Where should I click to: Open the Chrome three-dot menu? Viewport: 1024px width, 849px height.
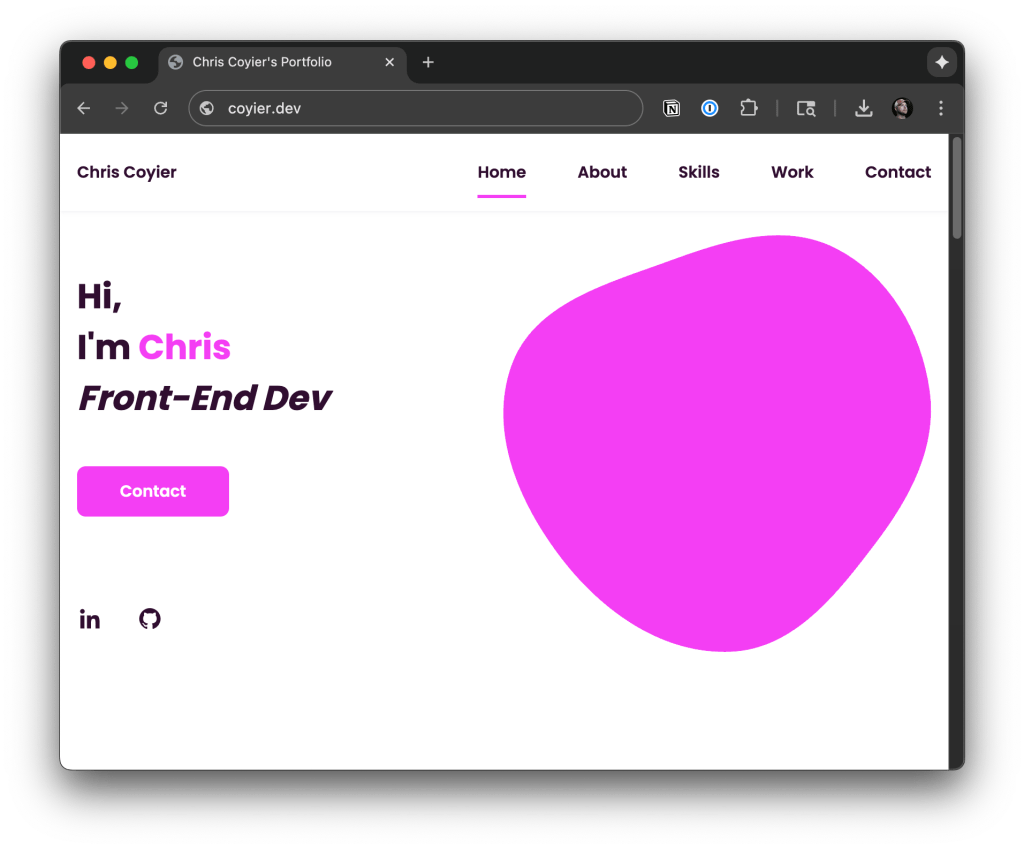click(940, 108)
